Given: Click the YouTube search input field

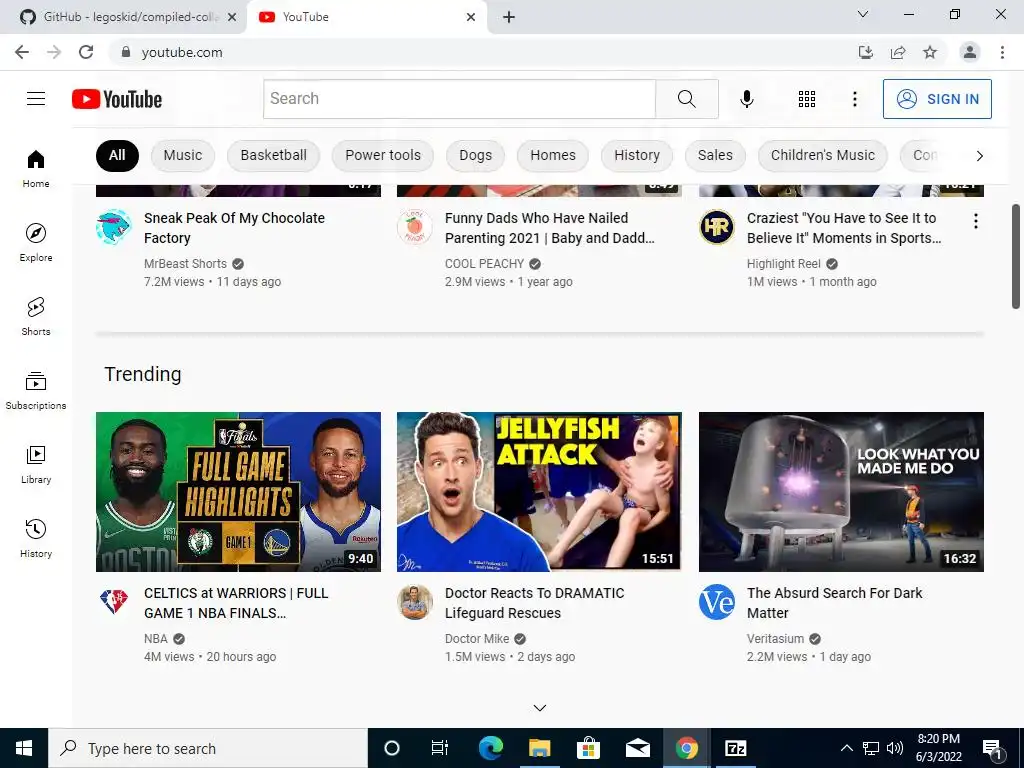Looking at the screenshot, I should point(459,99).
